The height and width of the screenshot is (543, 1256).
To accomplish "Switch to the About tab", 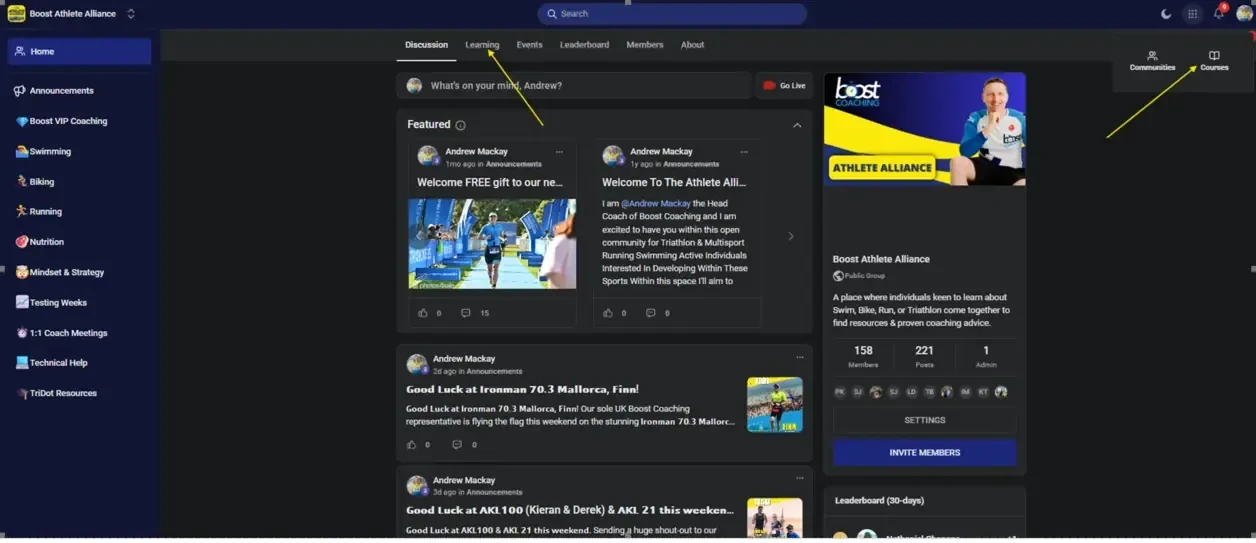I will coord(692,45).
